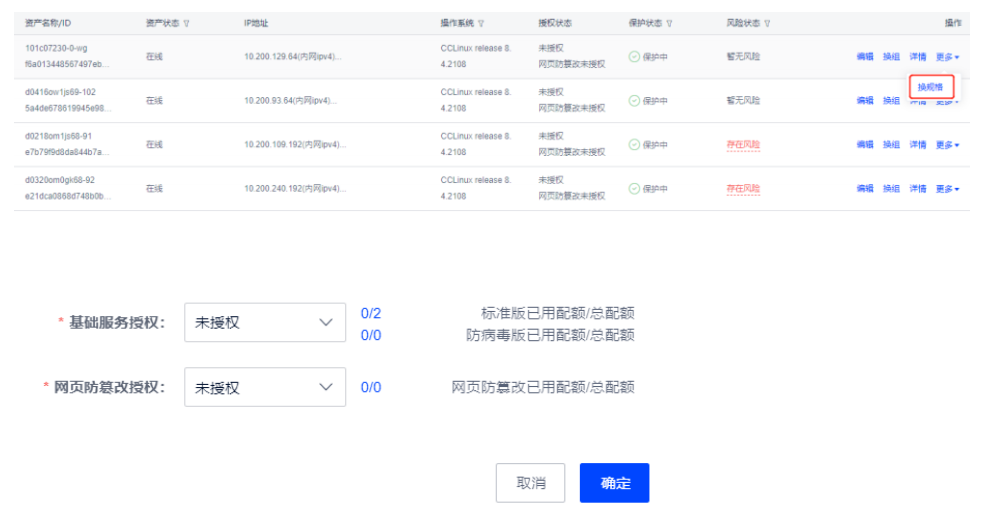
Task: Click protection check icon for 101c07230-0-wg
Action: (634, 57)
